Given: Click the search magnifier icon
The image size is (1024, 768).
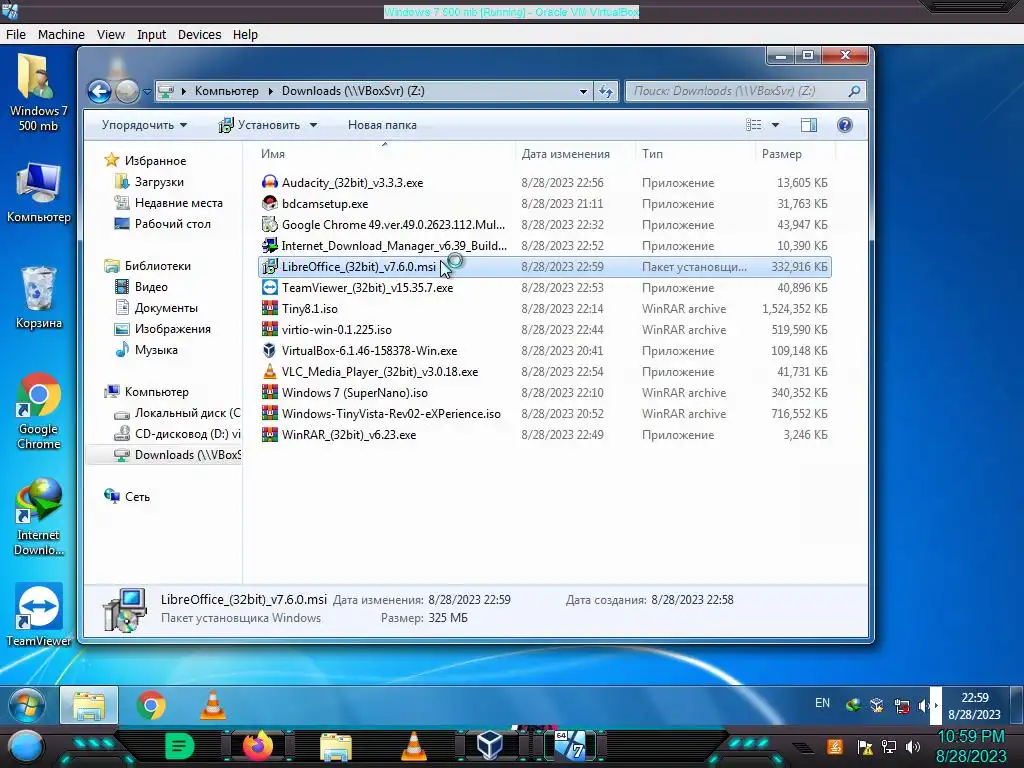Looking at the screenshot, I should [x=854, y=91].
